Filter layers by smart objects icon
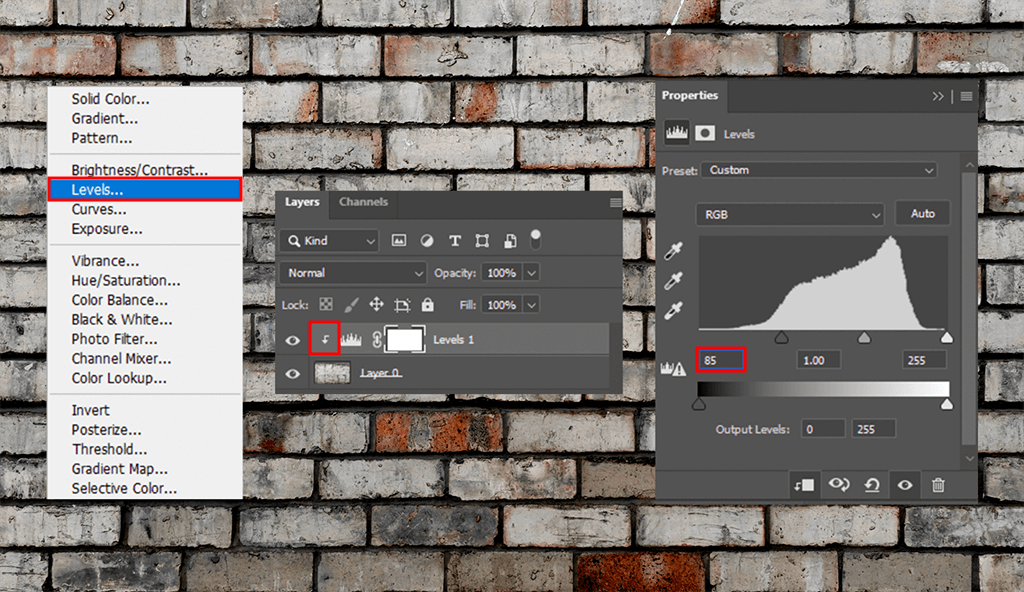The height and width of the screenshot is (592, 1024). pos(510,240)
